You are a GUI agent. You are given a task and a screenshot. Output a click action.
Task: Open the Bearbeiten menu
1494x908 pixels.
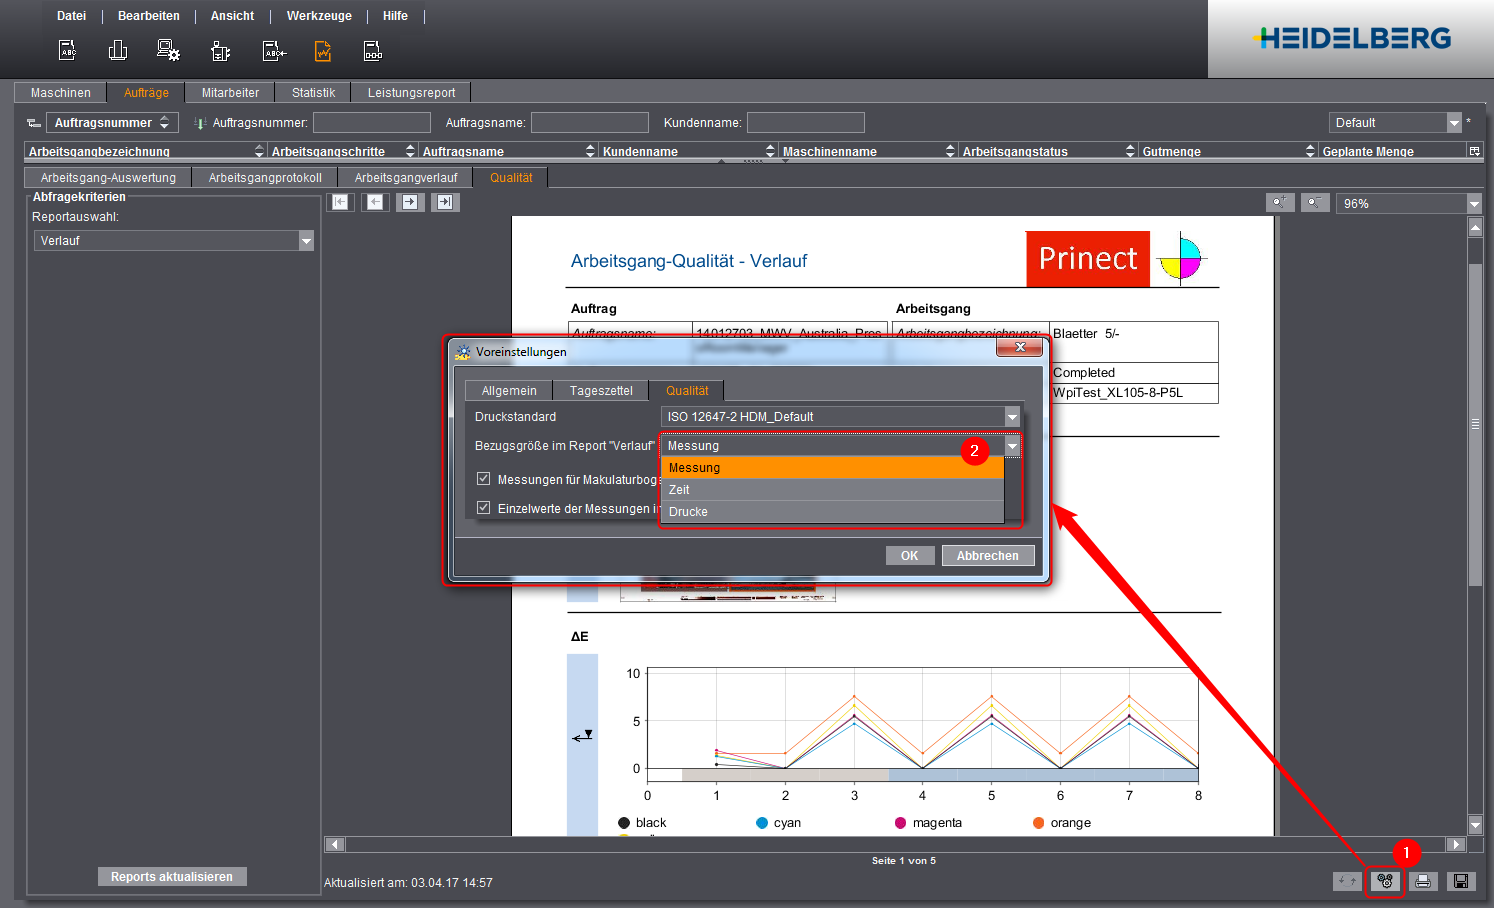point(149,16)
